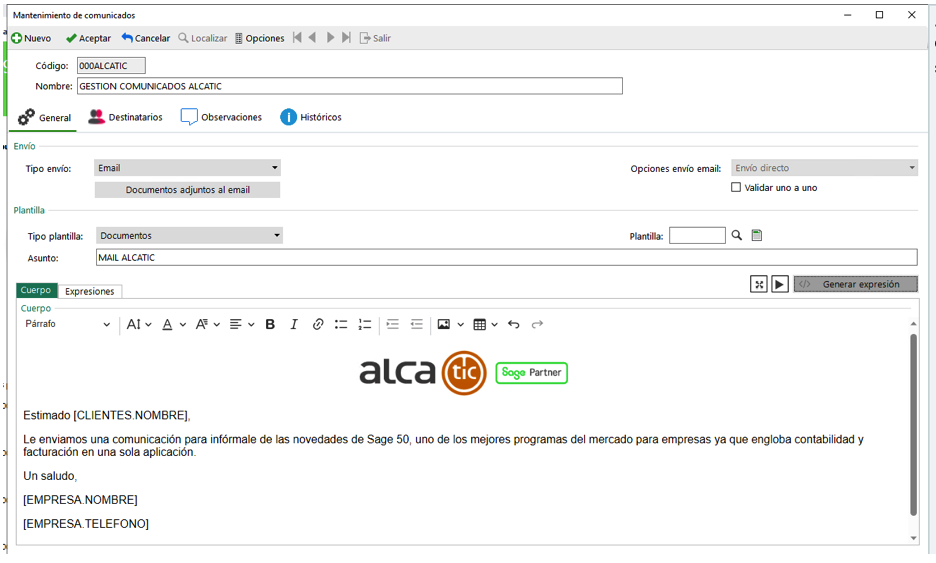Click Documentos adjuntos al email button

[187, 190]
